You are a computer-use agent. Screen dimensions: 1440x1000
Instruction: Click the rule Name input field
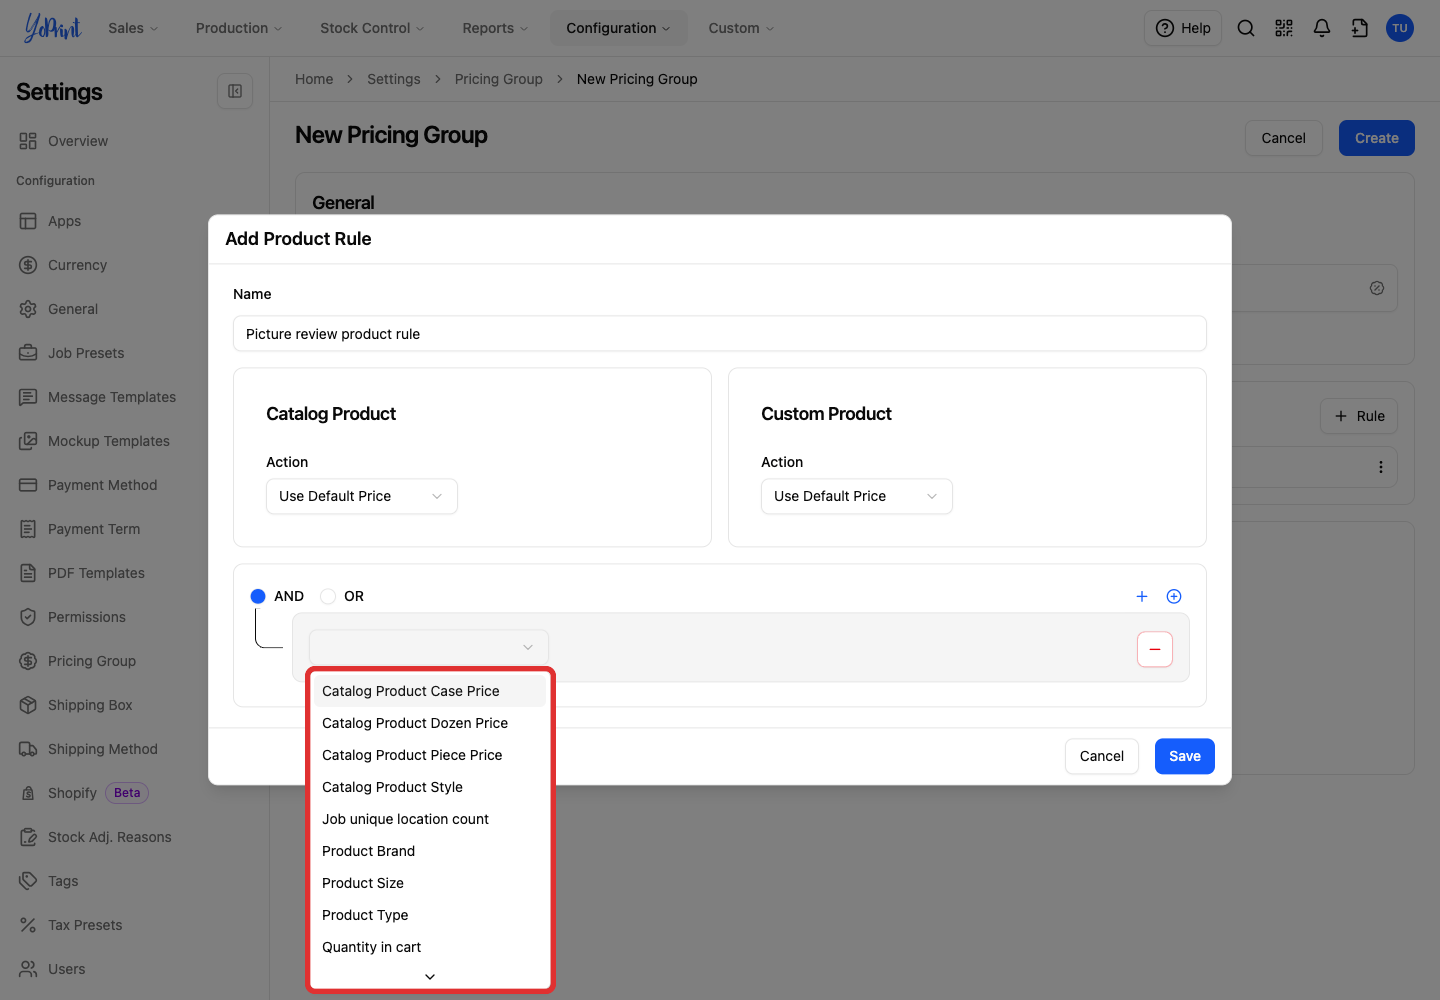coord(720,334)
